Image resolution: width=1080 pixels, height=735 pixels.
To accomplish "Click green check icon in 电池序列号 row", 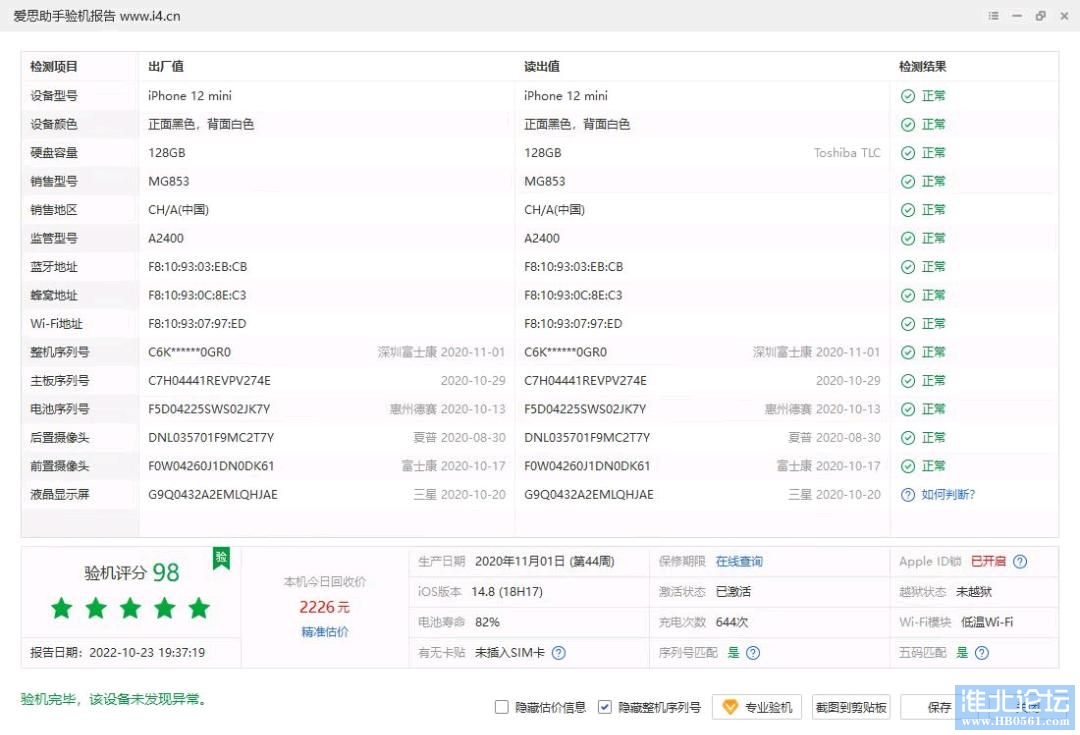I will point(908,409).
